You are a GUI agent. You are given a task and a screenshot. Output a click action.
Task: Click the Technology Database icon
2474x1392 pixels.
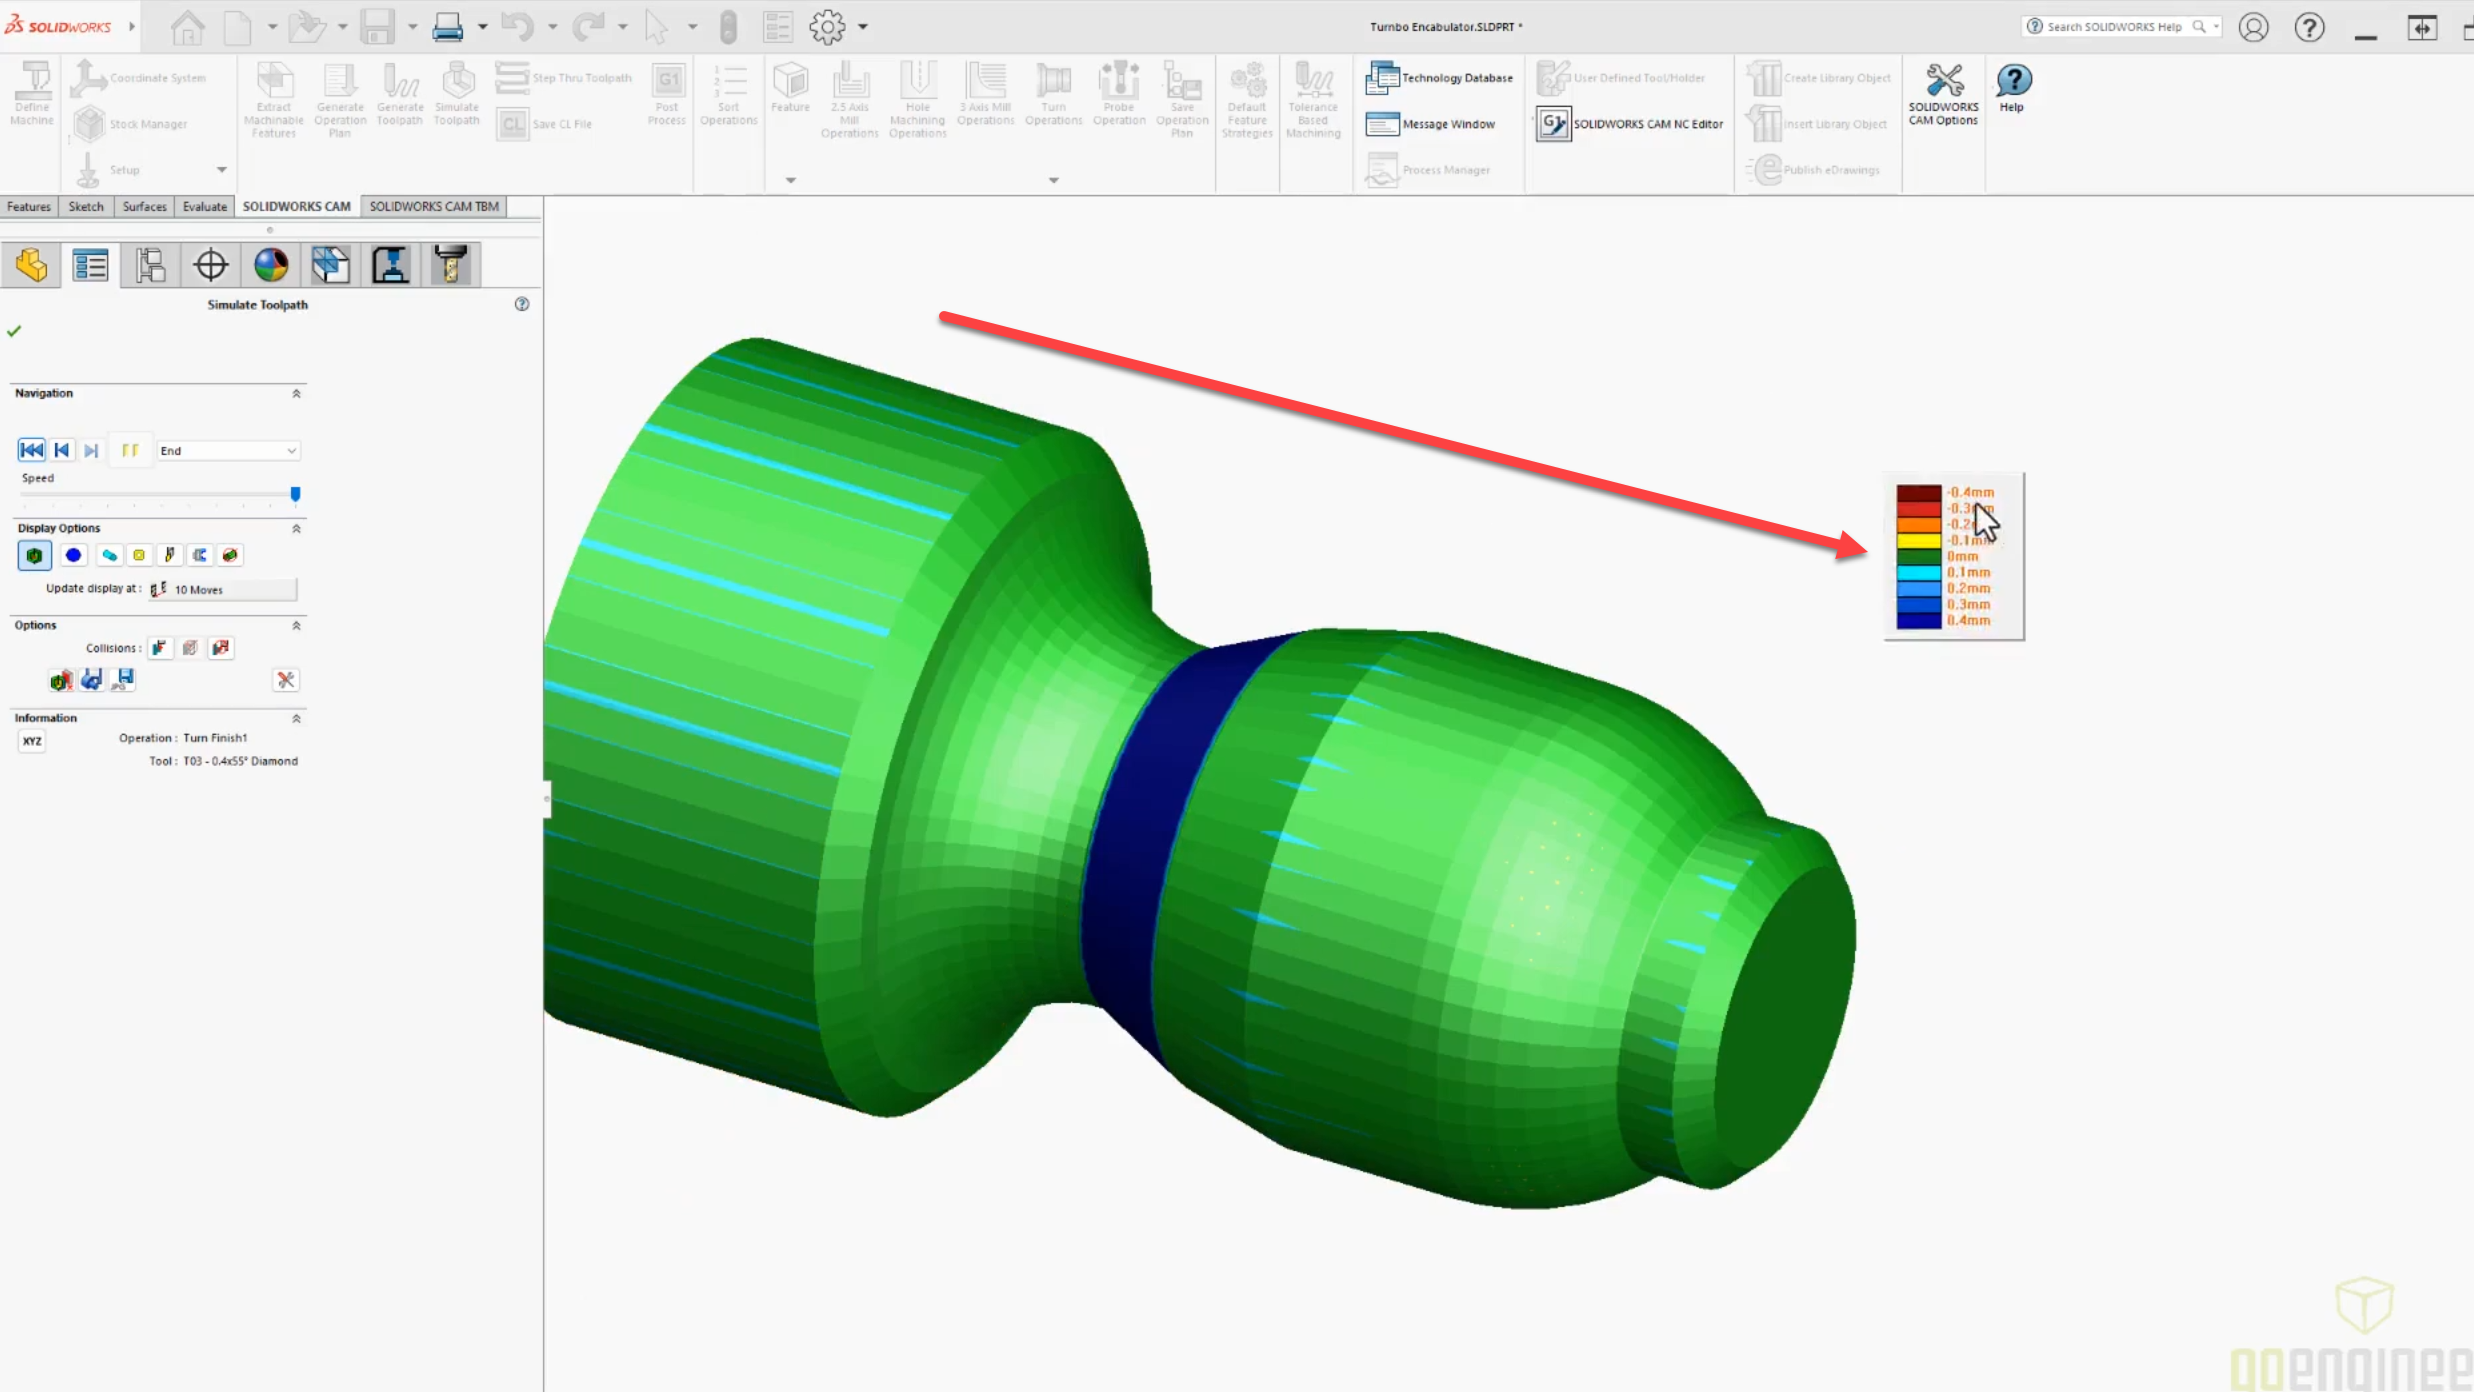(x=1382, y=78)
